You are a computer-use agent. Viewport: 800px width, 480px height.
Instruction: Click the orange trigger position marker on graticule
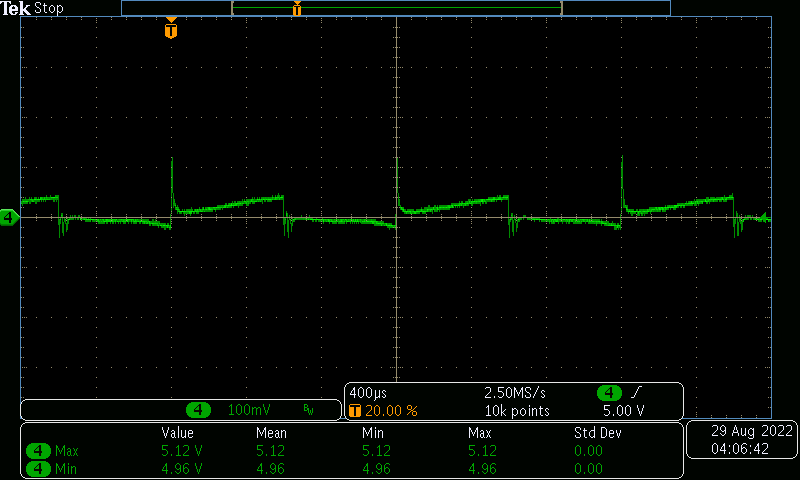pyautogui.click(x=171, y=28)
